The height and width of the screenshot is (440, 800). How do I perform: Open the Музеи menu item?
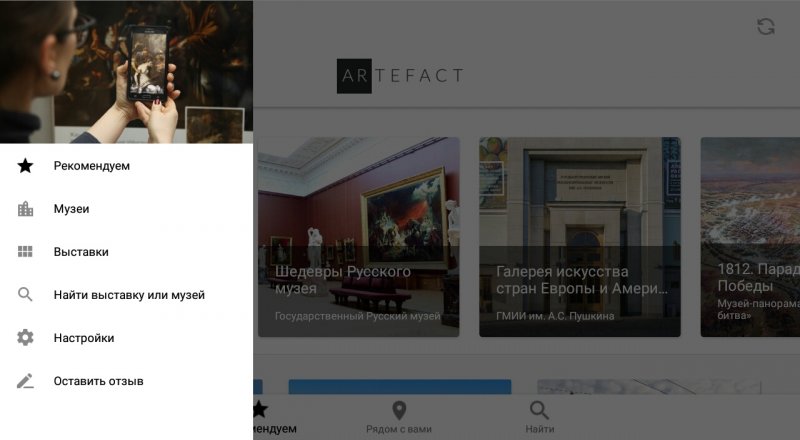127,209
